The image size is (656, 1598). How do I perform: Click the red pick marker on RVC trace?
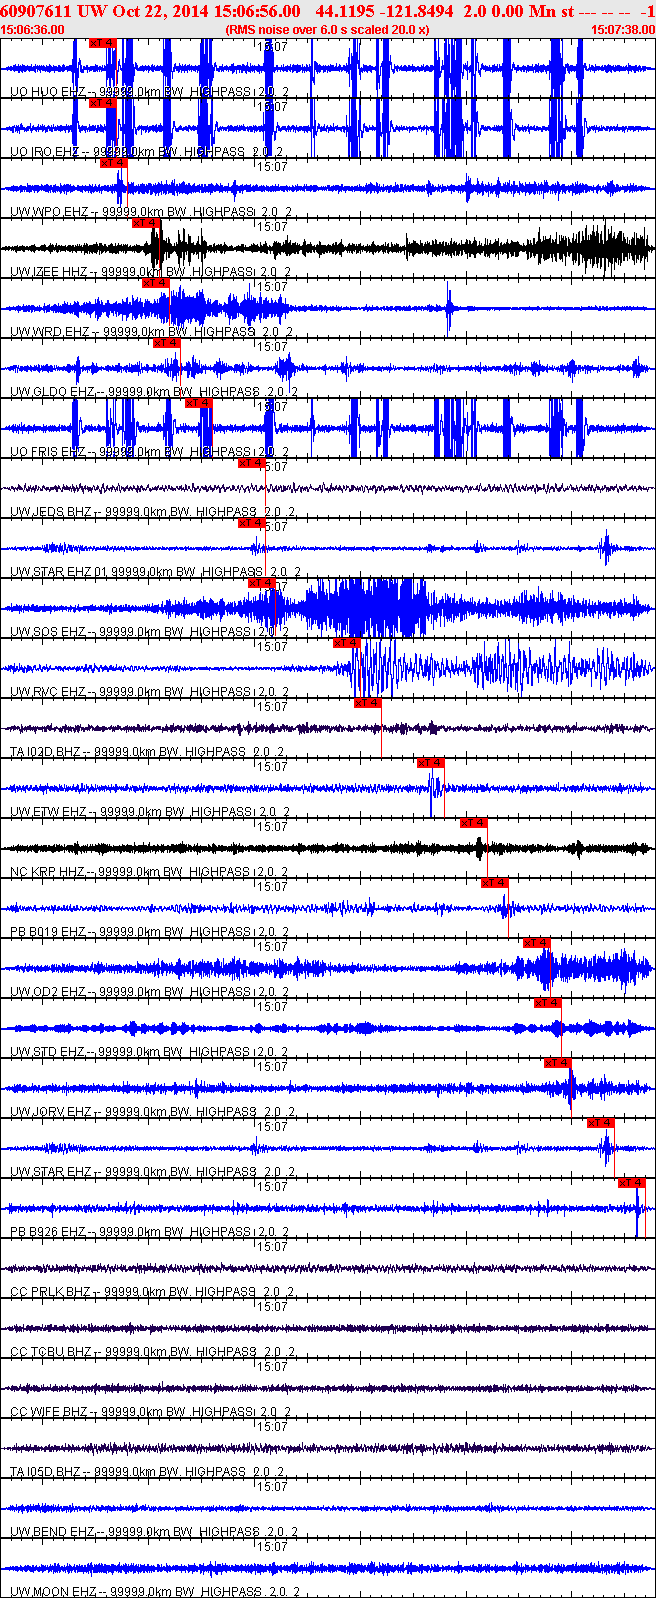click(x=347, y=643)
